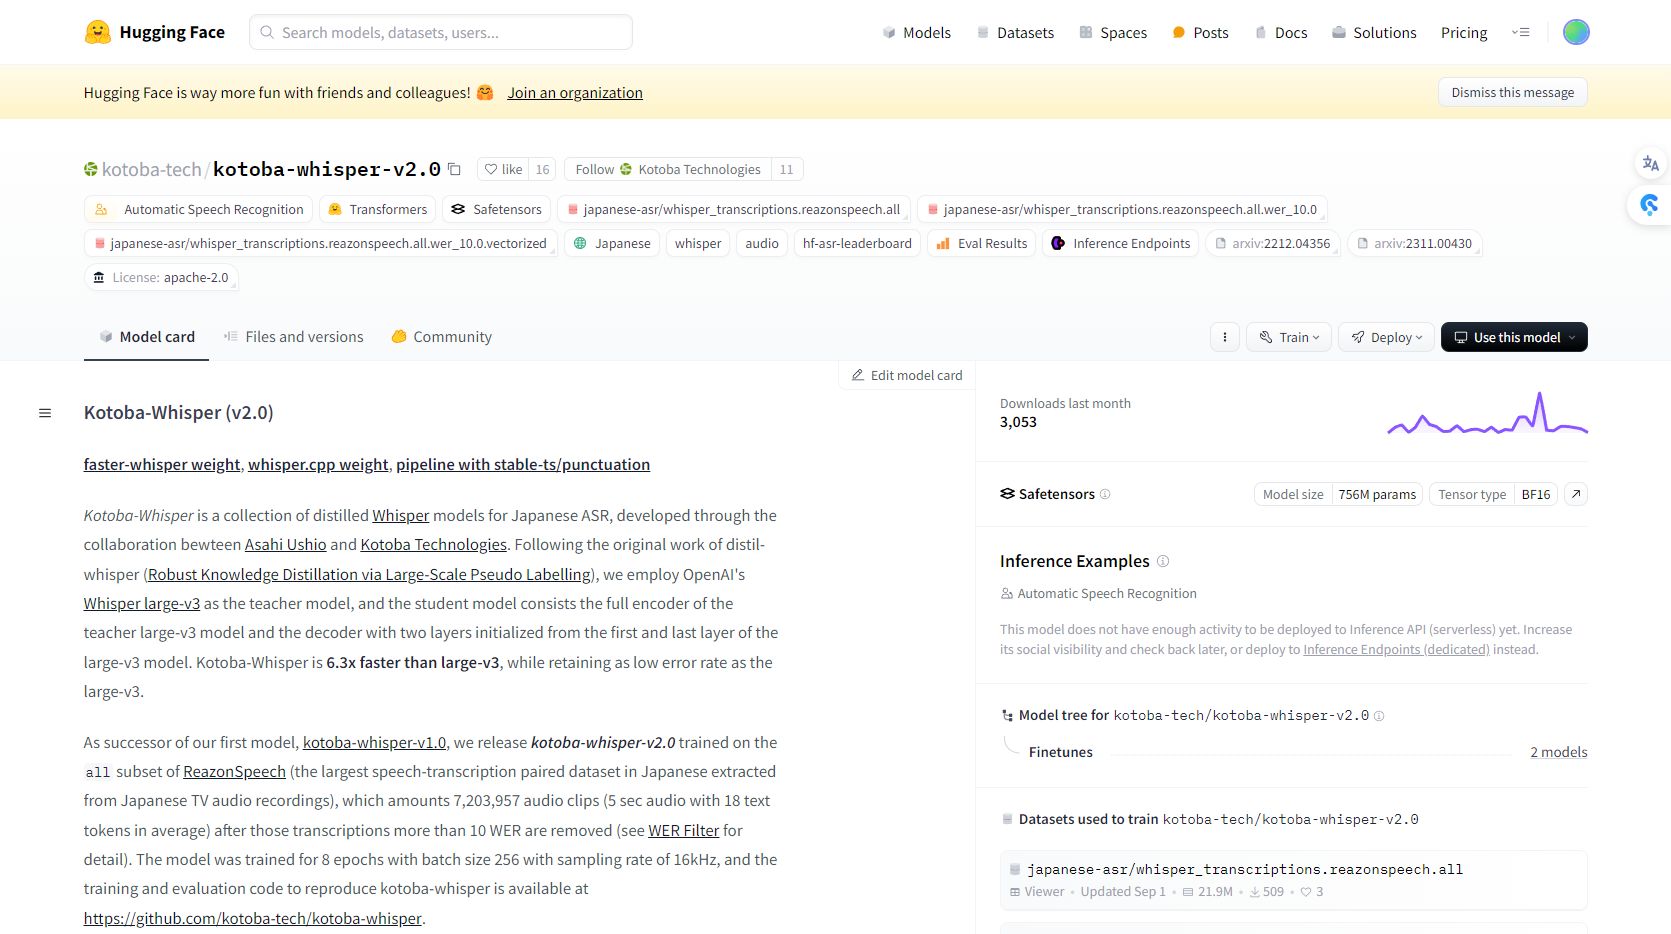Open the Asahi Ushio link
This screenshot has width=1671, height=934.
tap(286, 544)
